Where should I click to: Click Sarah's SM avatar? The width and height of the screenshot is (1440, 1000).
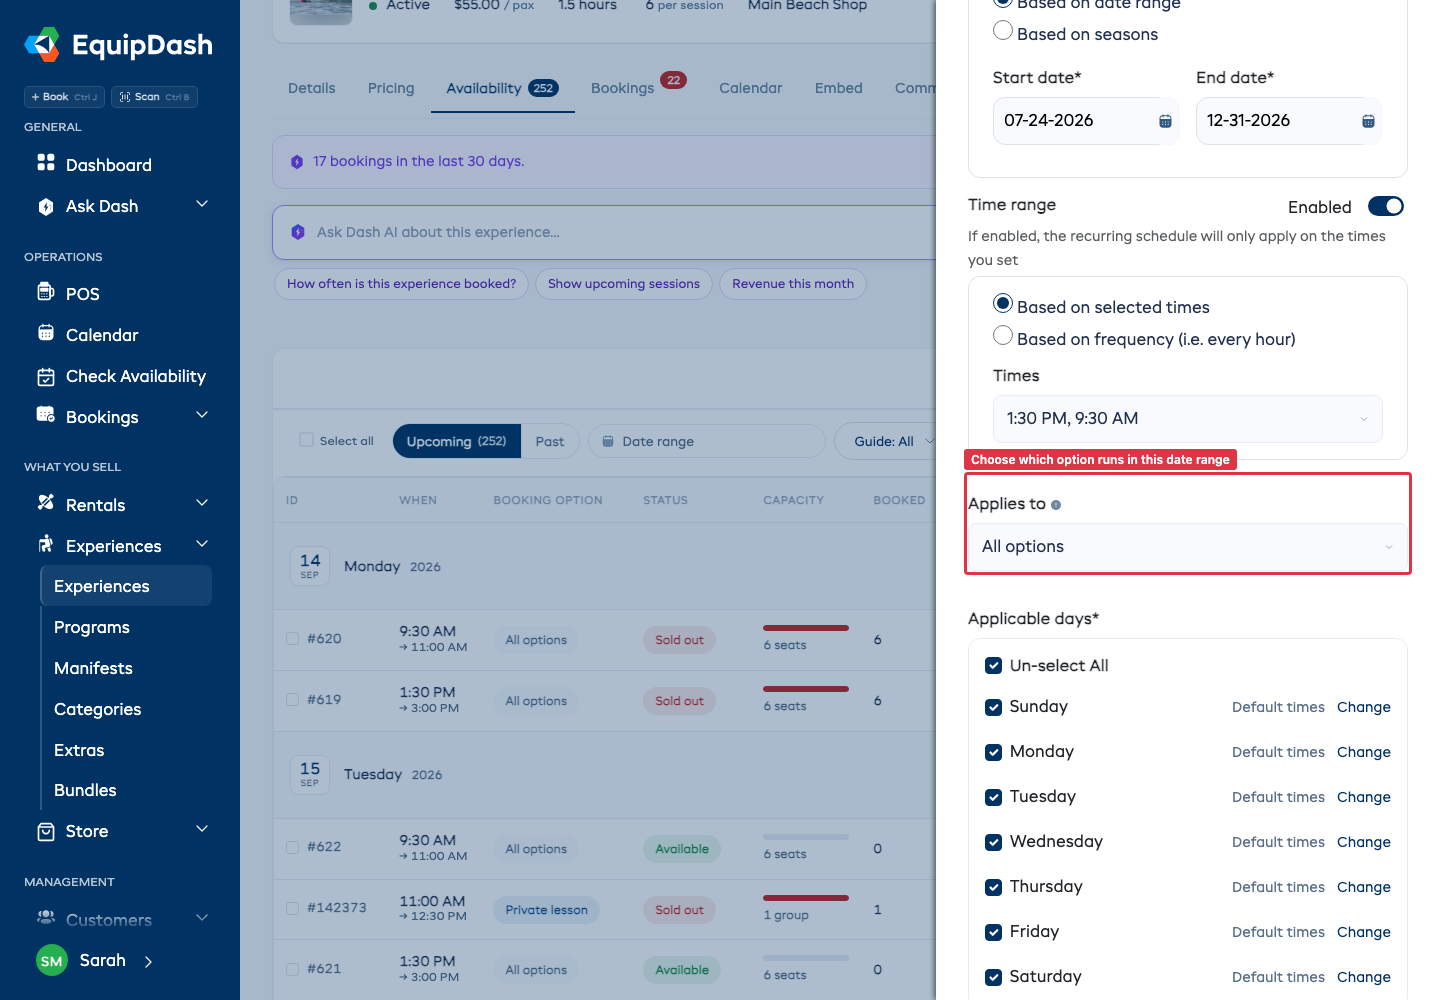click(x=52, y=961)
